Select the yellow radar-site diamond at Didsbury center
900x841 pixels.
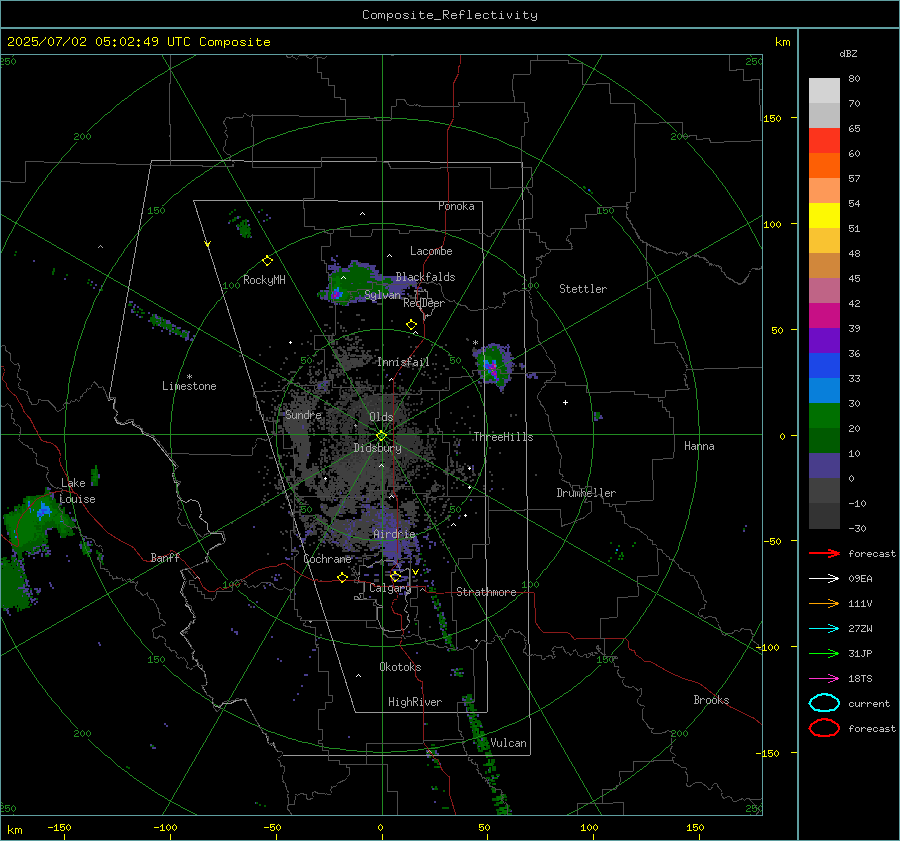pos(381,436)
